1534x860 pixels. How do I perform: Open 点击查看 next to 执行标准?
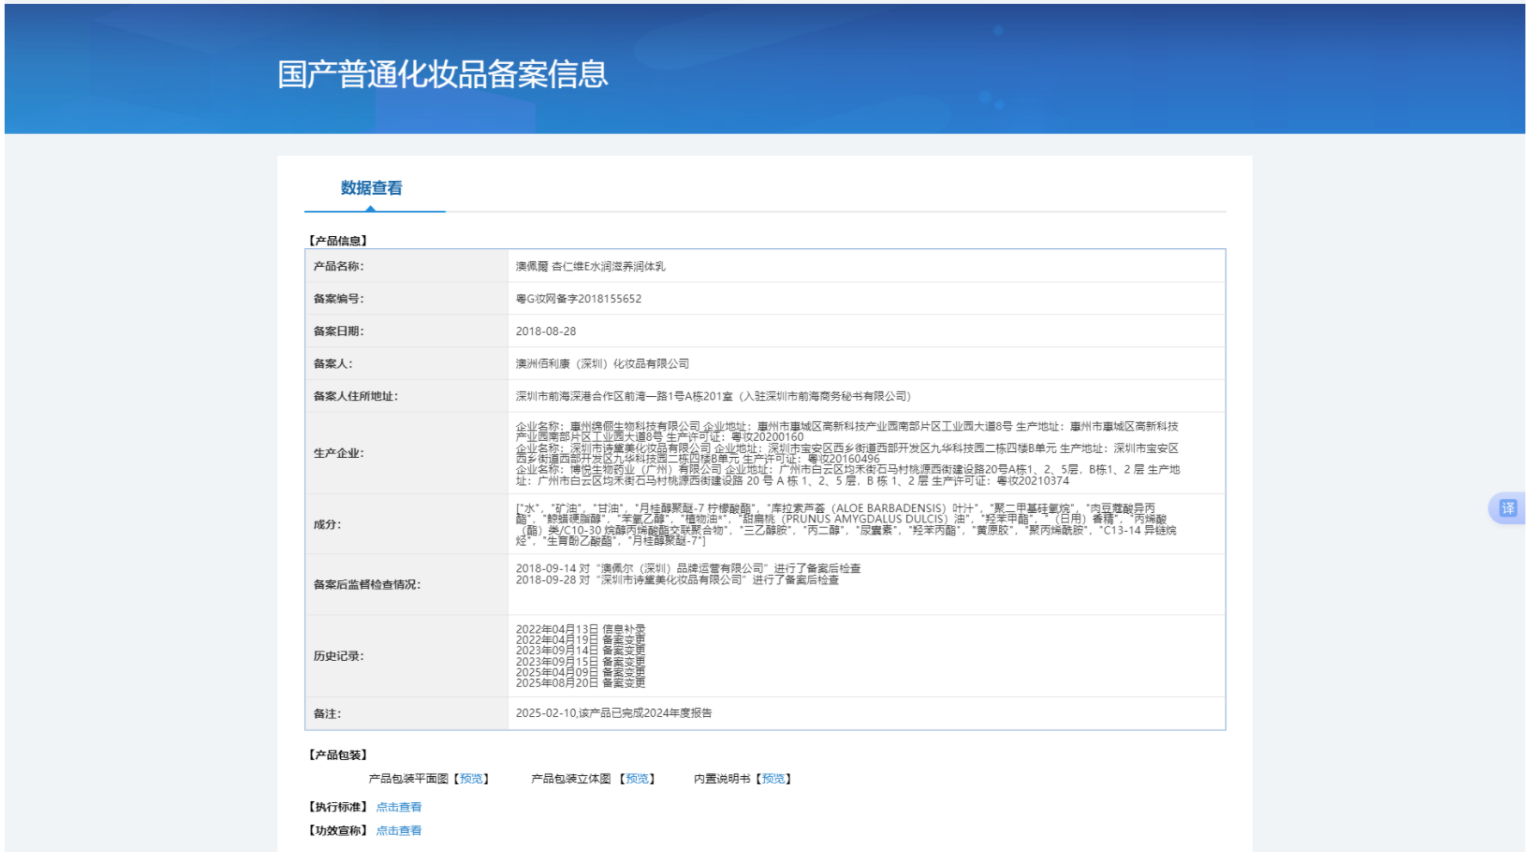pos(398,807)
